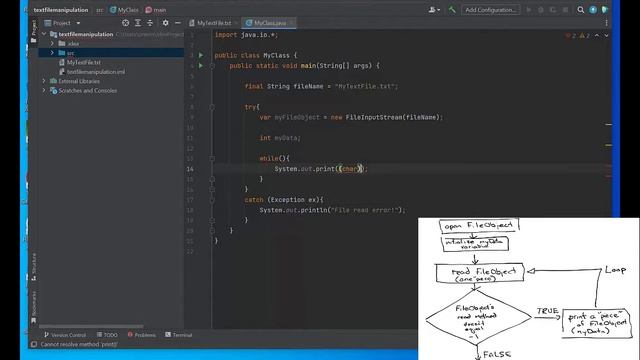Fold the main method gutter marker
640x360 pixels.
coord(212,65)
